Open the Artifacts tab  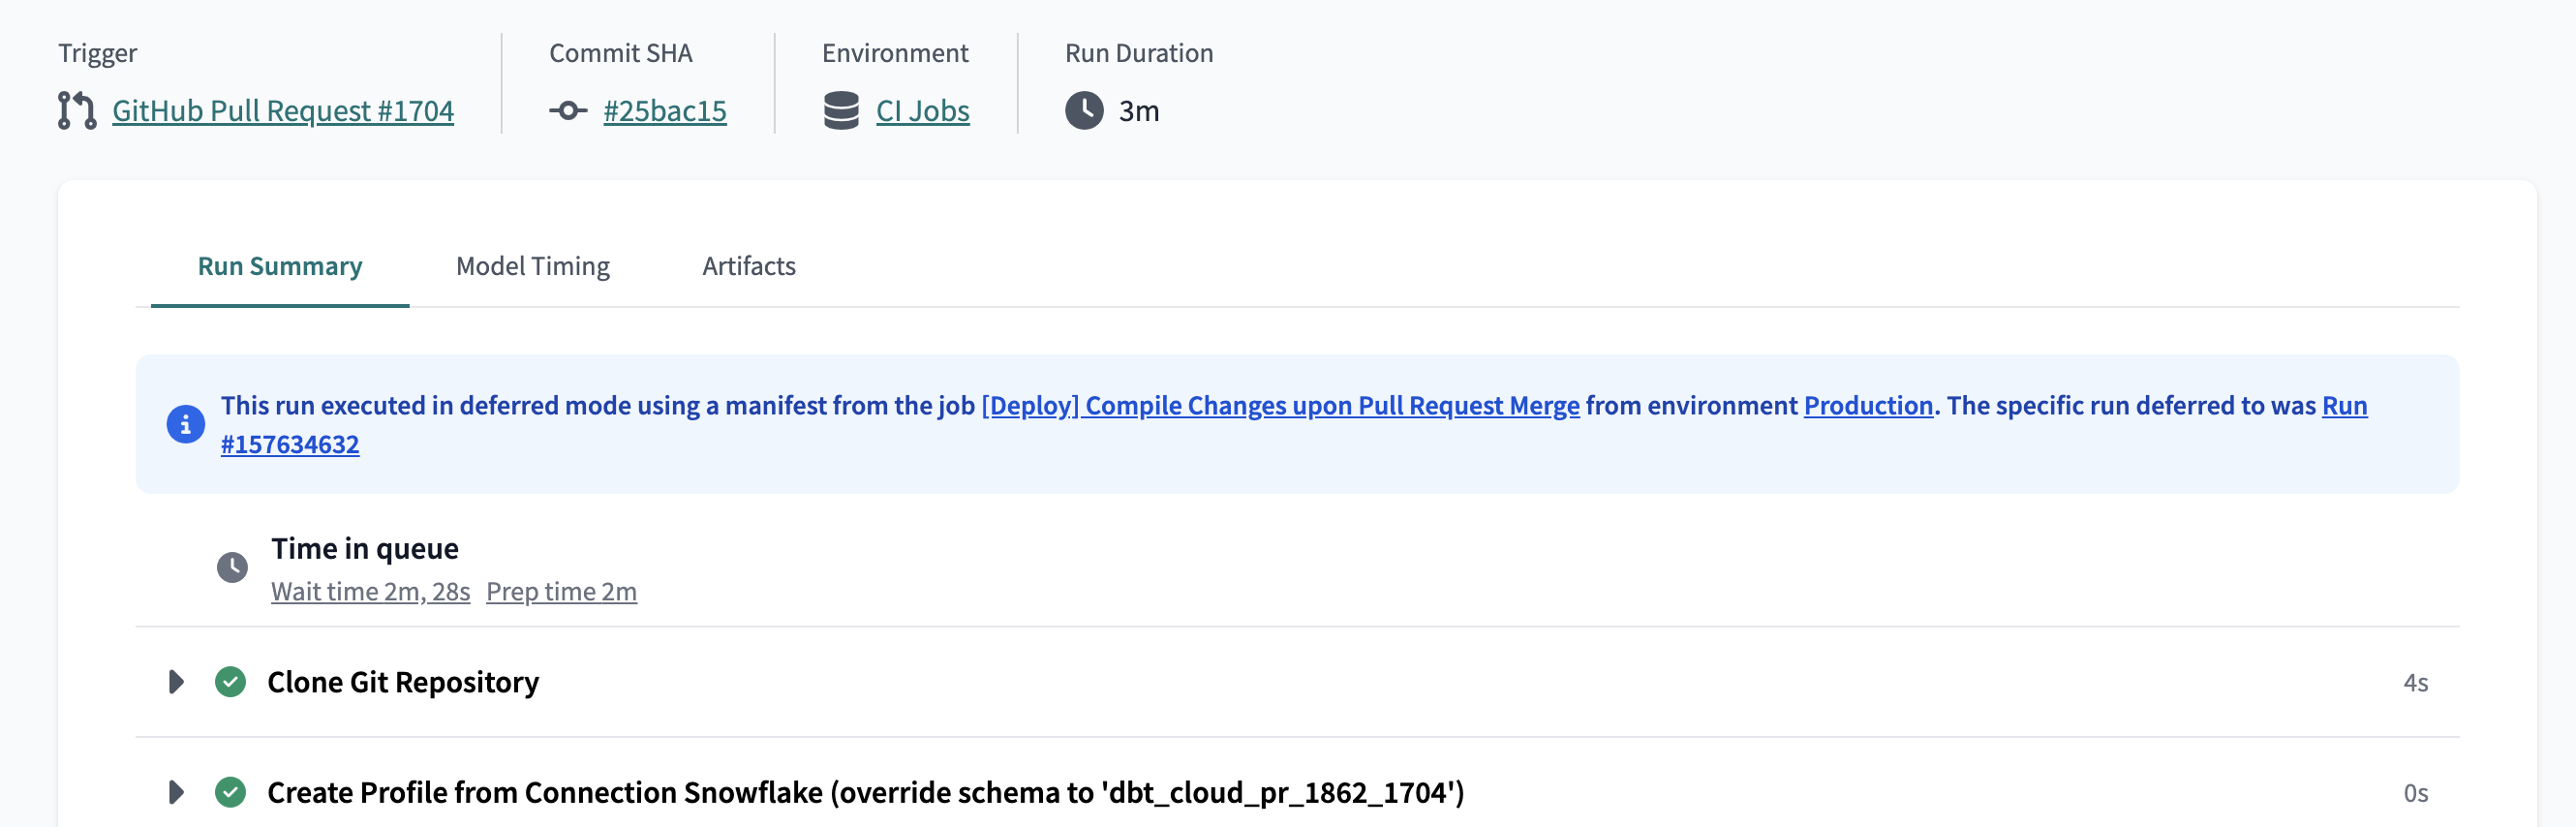[747, 266]
